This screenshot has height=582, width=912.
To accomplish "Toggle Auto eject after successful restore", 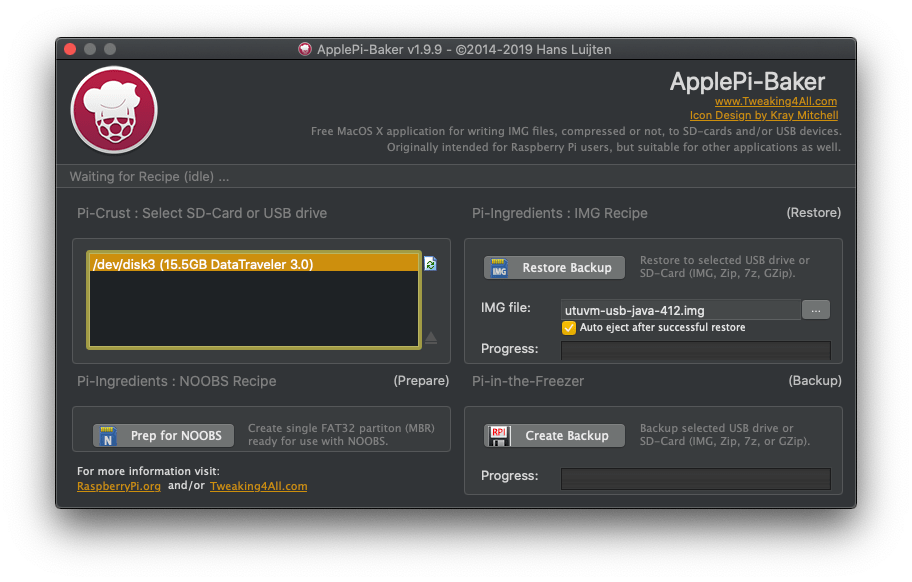I will coord(569,328).
